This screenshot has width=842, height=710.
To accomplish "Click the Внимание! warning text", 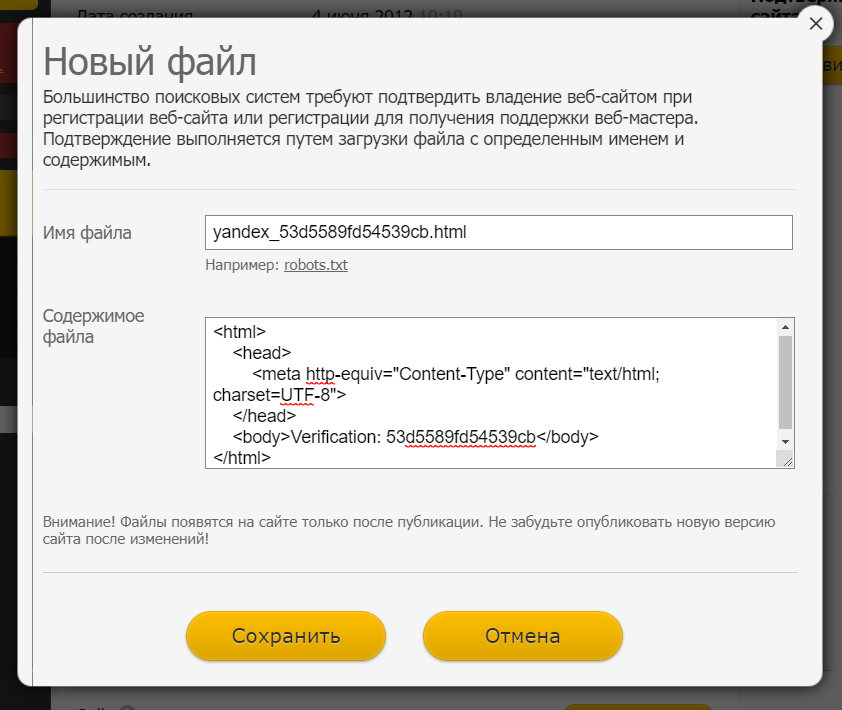I will [x=409, y=530].
